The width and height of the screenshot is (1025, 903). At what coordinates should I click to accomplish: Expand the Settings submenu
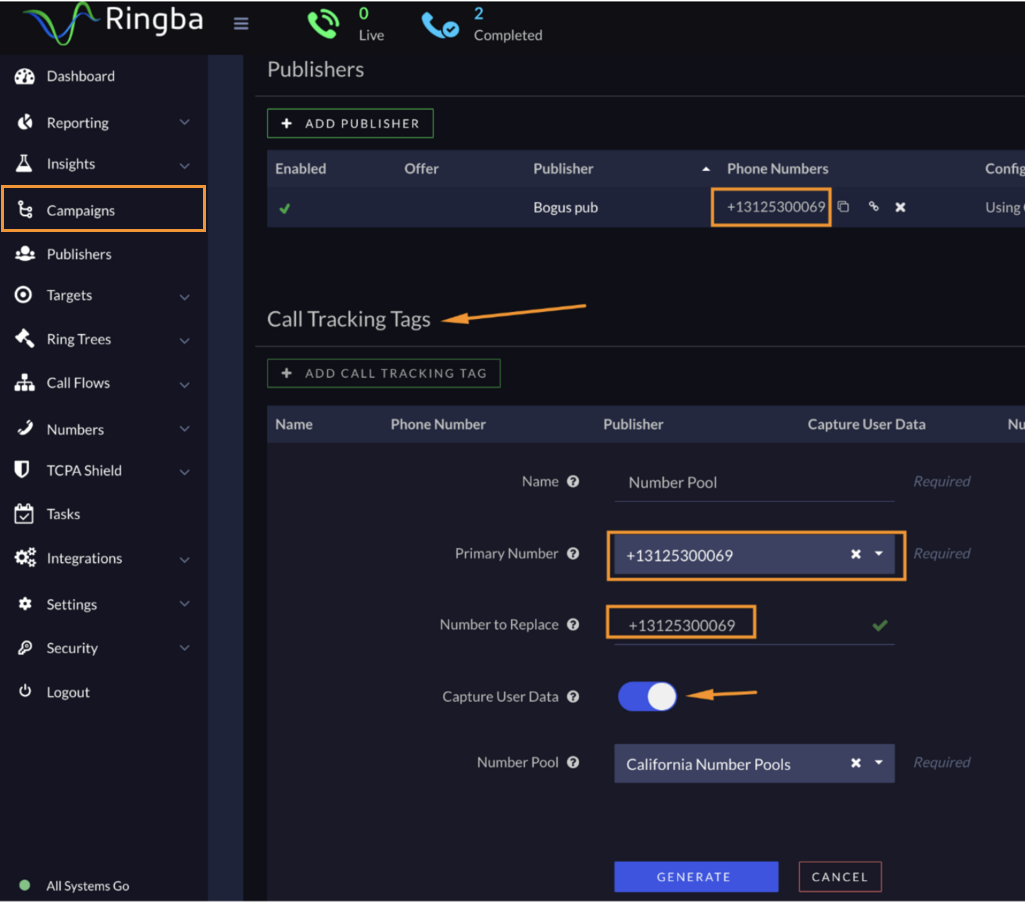[185, 604]
